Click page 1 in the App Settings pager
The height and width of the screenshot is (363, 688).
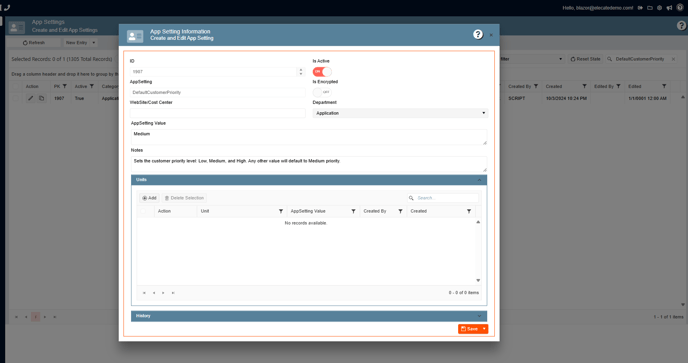(36, 317)
